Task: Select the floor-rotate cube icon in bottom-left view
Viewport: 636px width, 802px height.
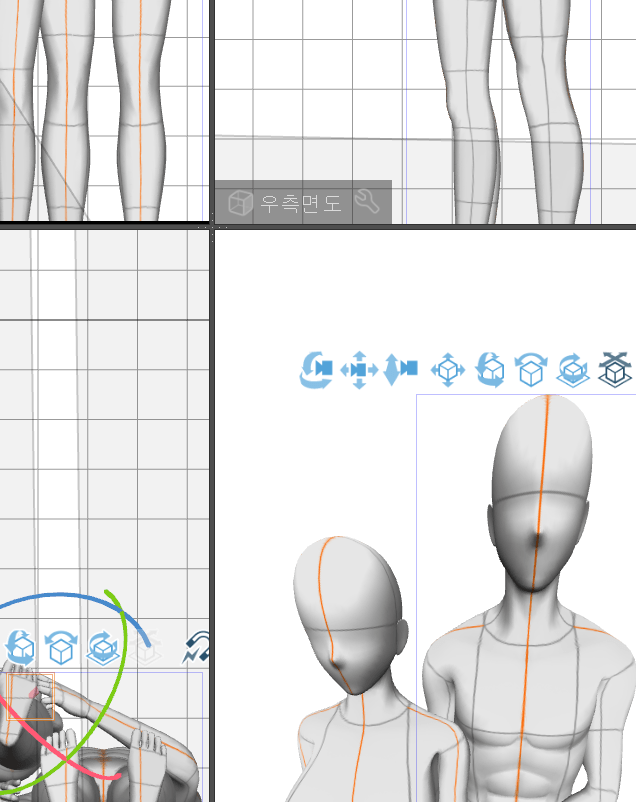Action: click(x=103, y=648)
